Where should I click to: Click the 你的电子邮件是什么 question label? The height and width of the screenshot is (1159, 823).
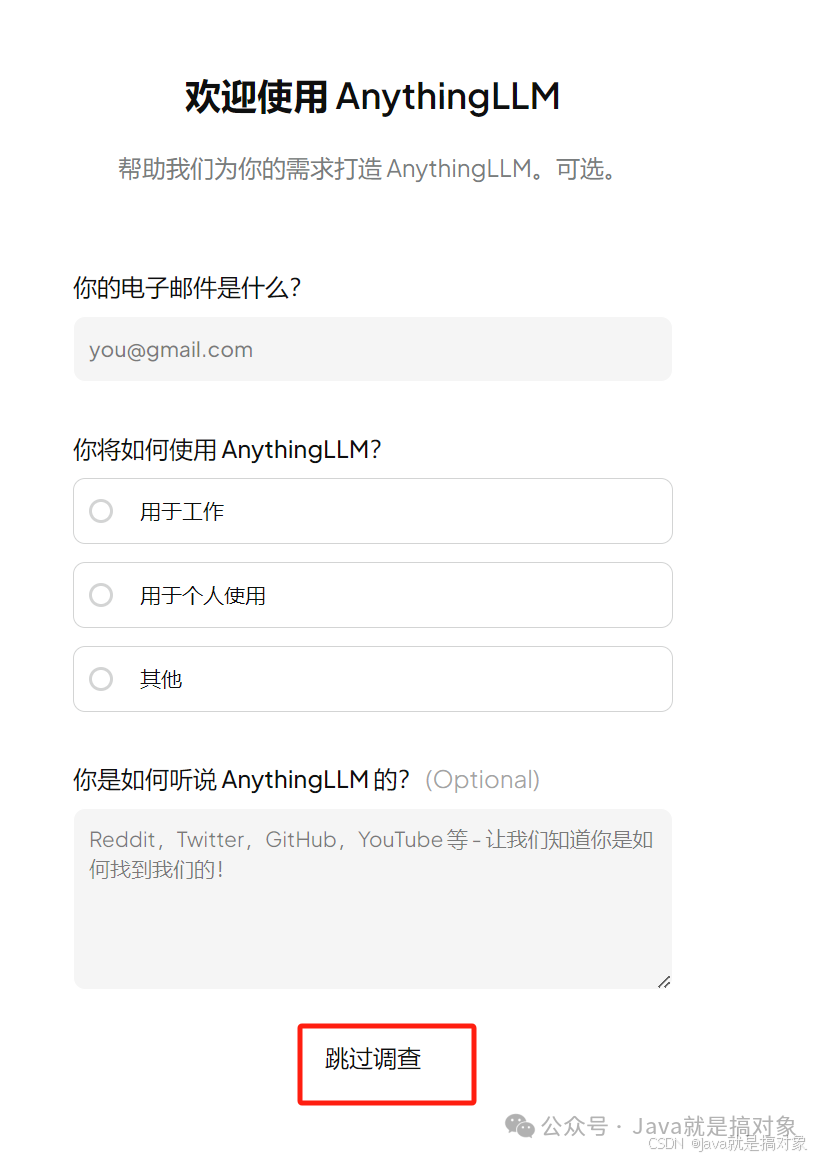click(182, 288)
